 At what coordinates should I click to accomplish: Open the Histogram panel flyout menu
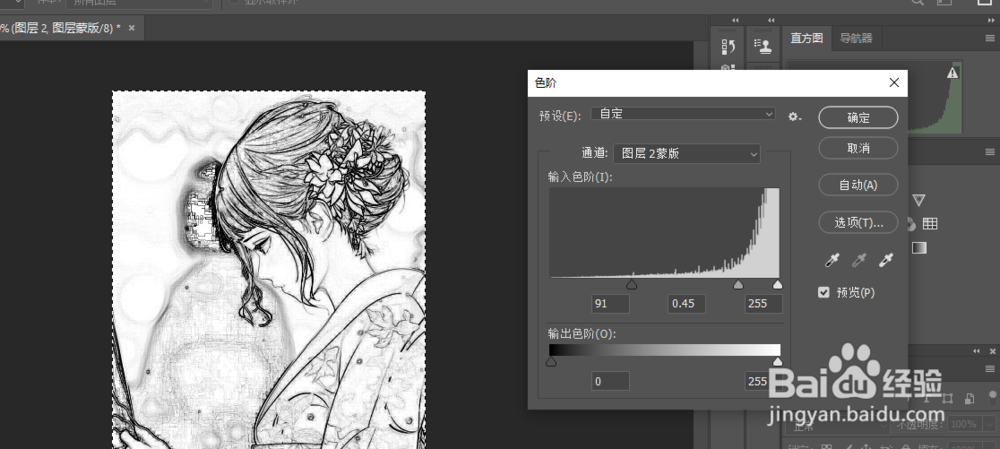[989, 38]
